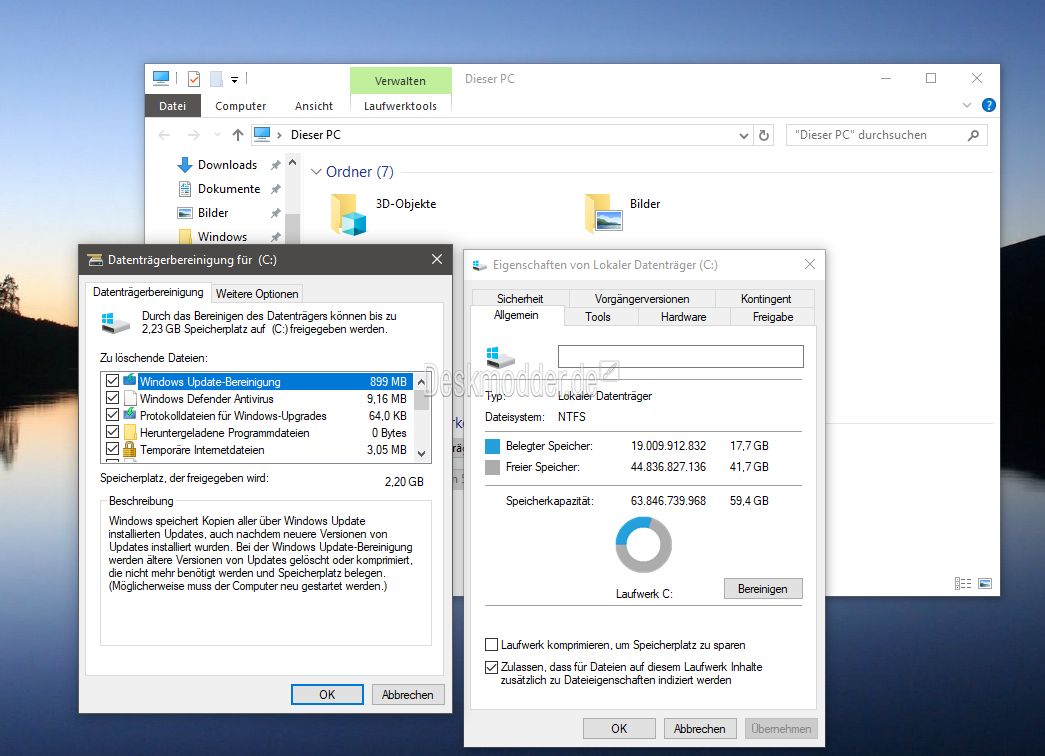The image size is (1045, 756).
Task: Switch to the Weitere Optionen tab
Action: [257, 294]
